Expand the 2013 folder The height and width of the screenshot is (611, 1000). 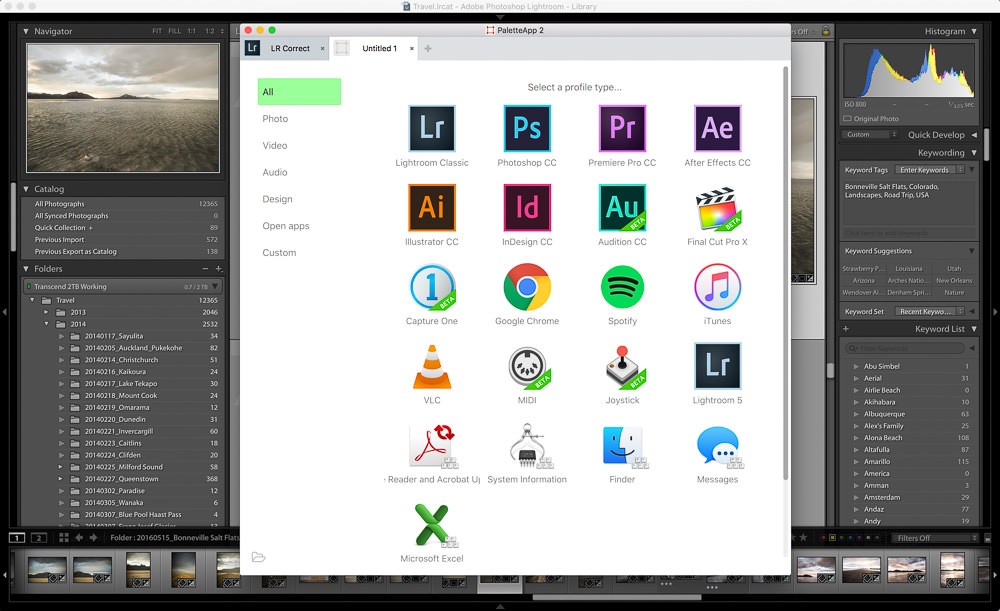point(46,312)
